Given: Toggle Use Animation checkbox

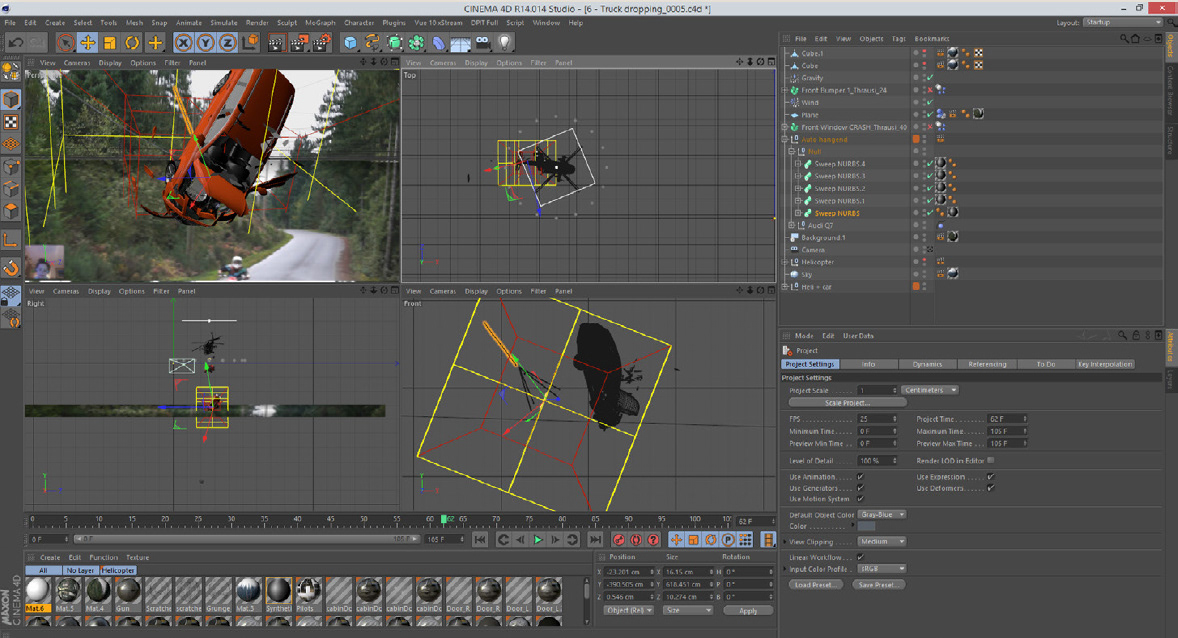Looking at the screenshot, I should coord(860,476).
